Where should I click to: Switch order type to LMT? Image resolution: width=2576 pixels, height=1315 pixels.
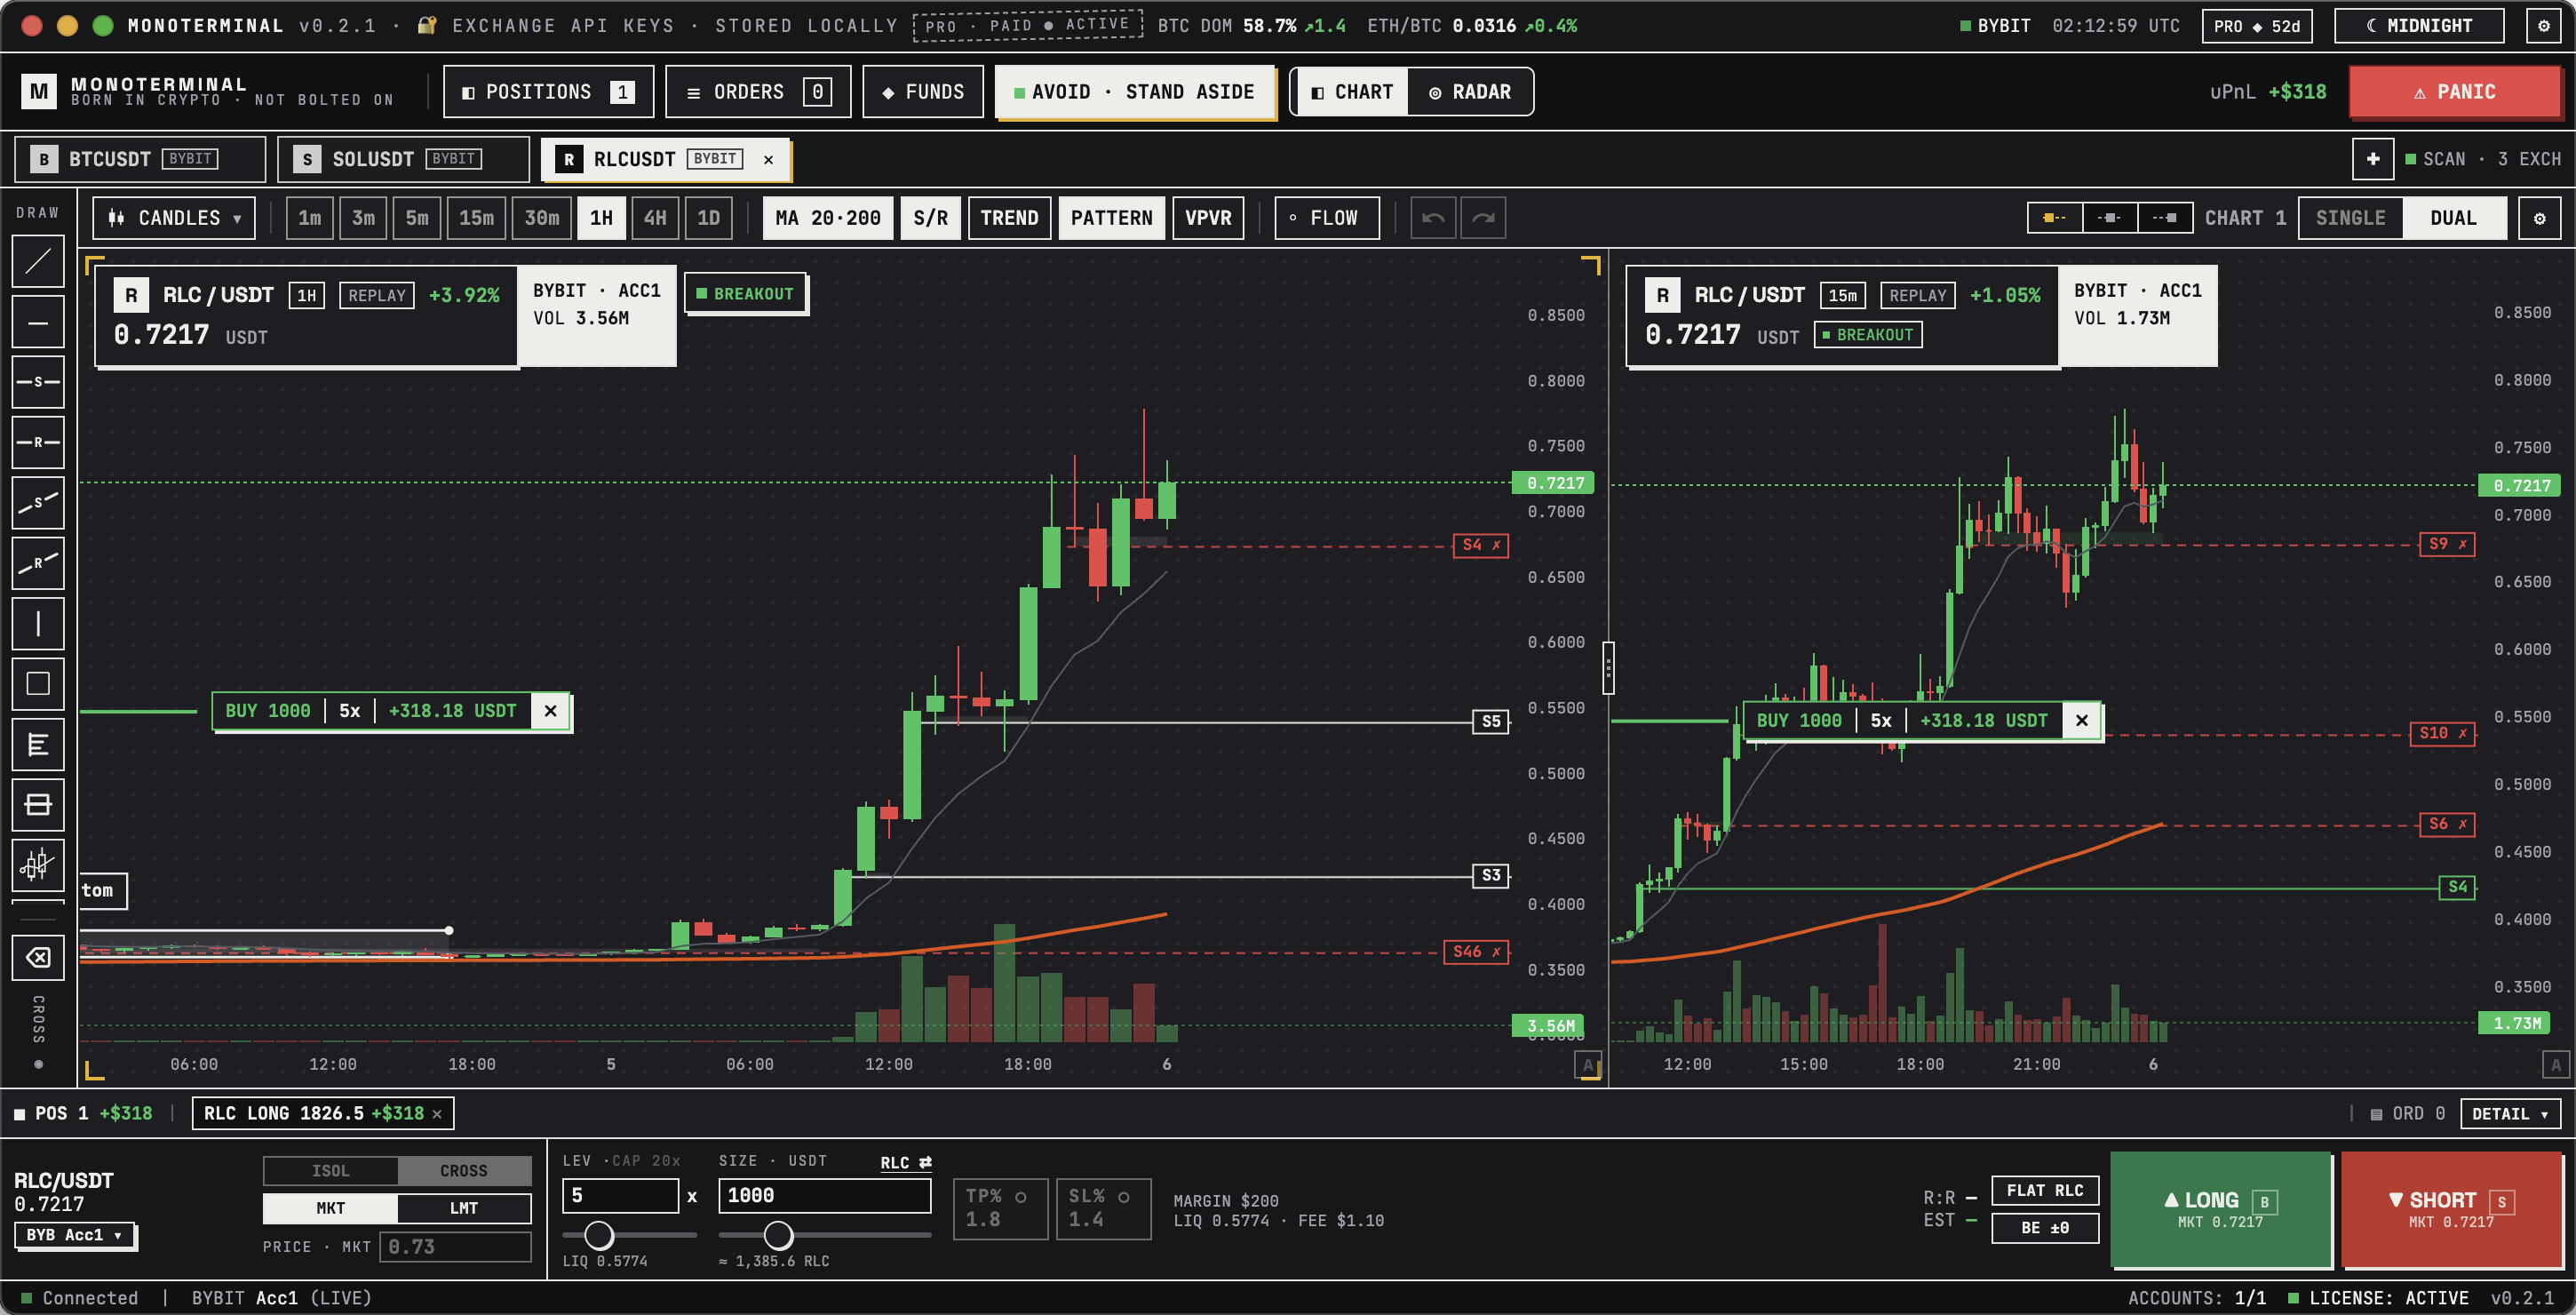coord(464,1208)
